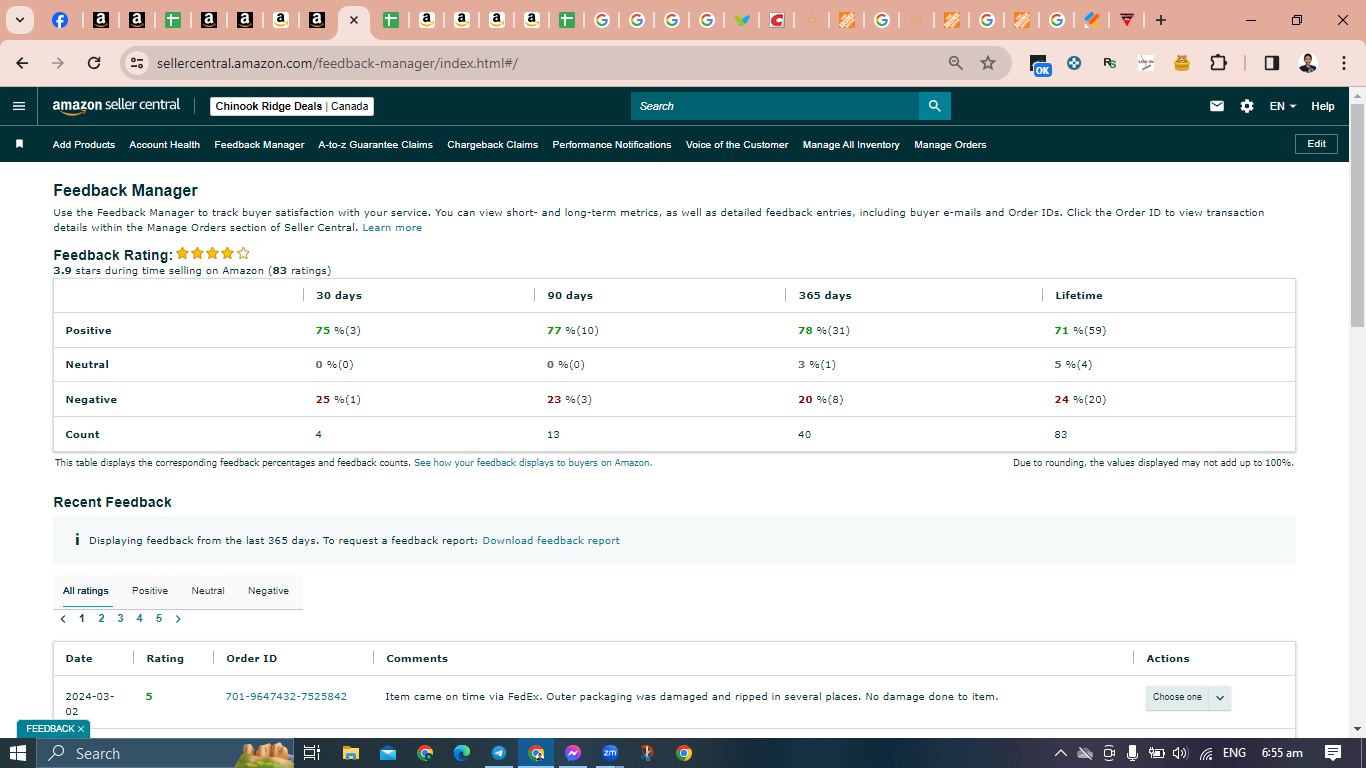Switch to the Negative ratings tab
This screenshot has width=1366, height=768.
pos(268,591)
